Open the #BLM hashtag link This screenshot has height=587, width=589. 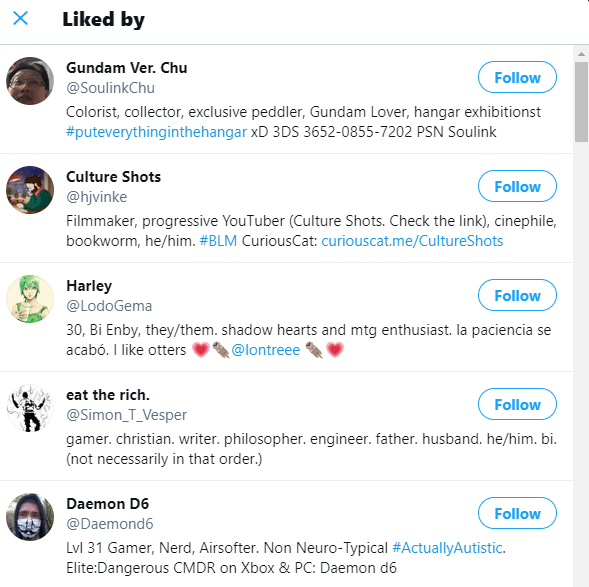pos(218,241)
